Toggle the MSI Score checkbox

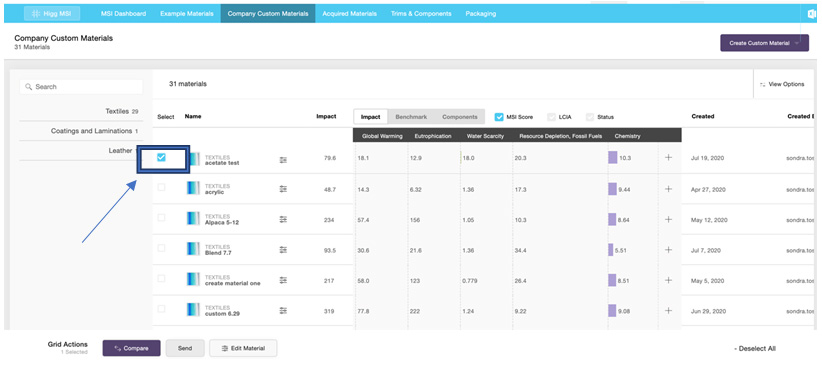[x=499, y=117]
